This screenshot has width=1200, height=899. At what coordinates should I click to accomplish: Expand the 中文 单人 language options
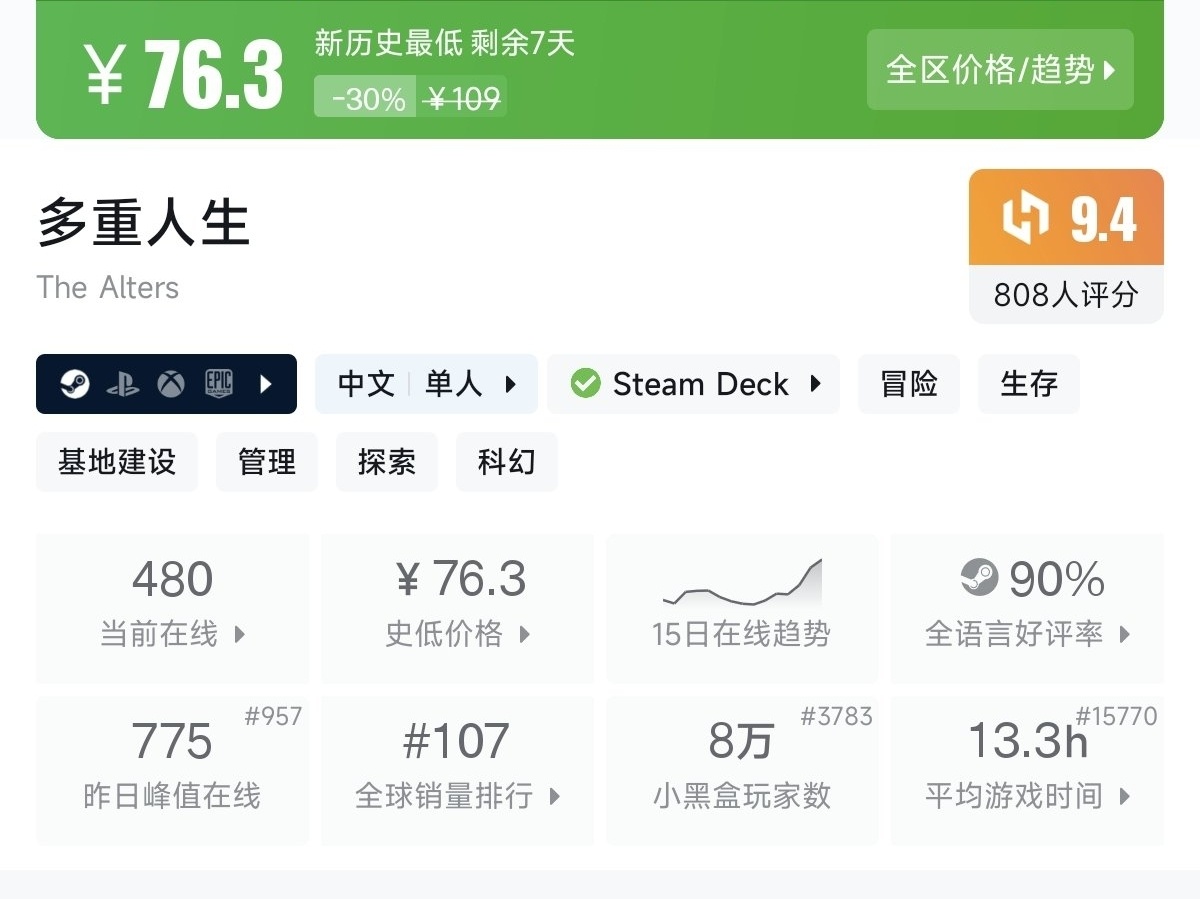[x=426, y=384]
